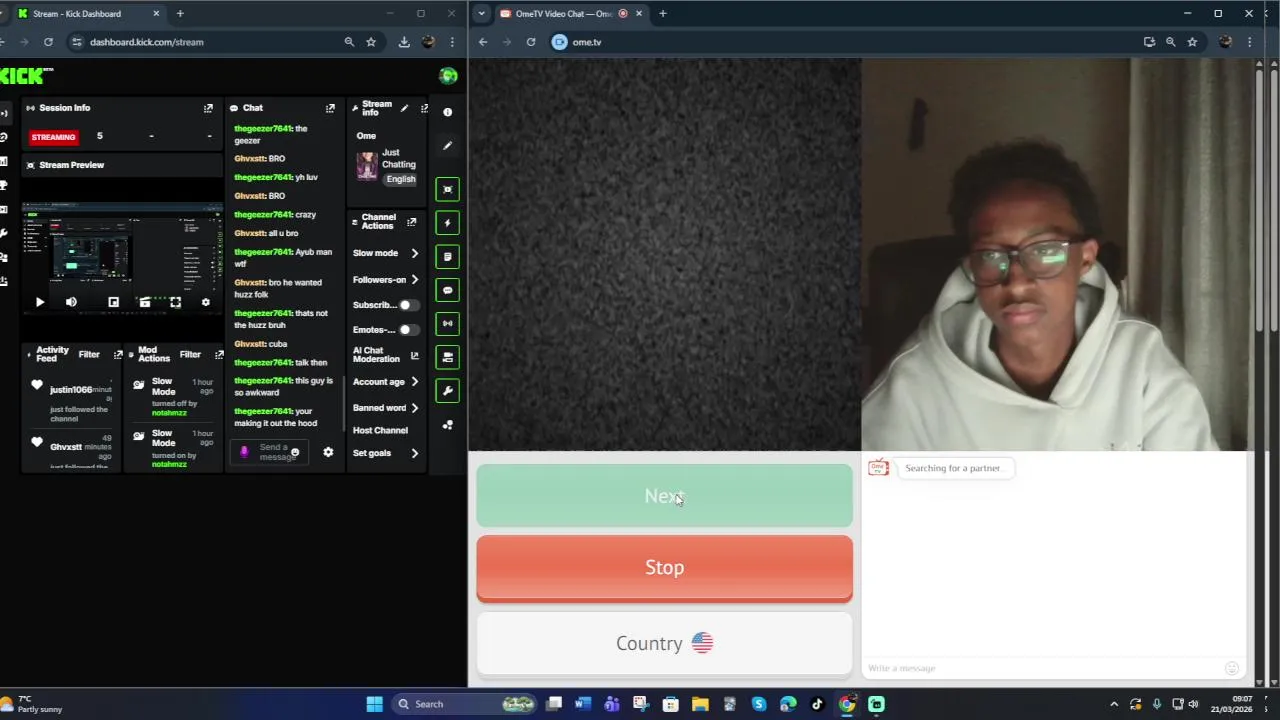Image resolution: width=1280 pixels, height=720 pixels.
Task: Toggle the wrench widget in right sidebar
Action: [448, 391]
